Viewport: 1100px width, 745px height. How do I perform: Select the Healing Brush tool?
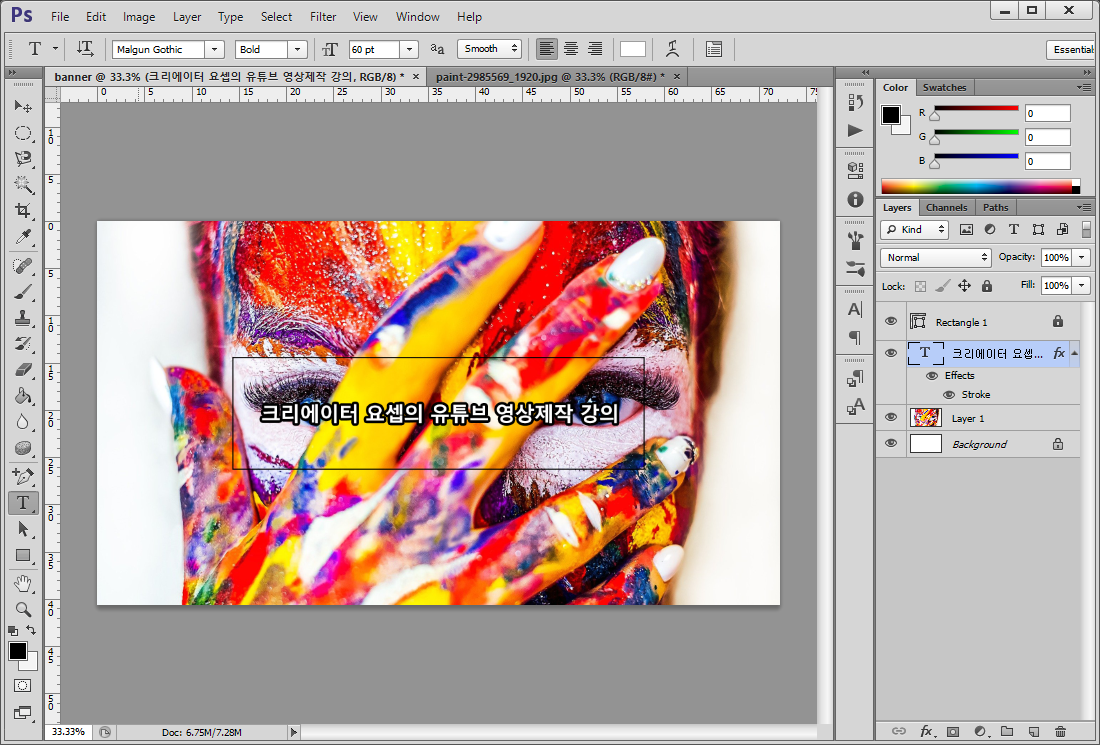tap(23, 266)
